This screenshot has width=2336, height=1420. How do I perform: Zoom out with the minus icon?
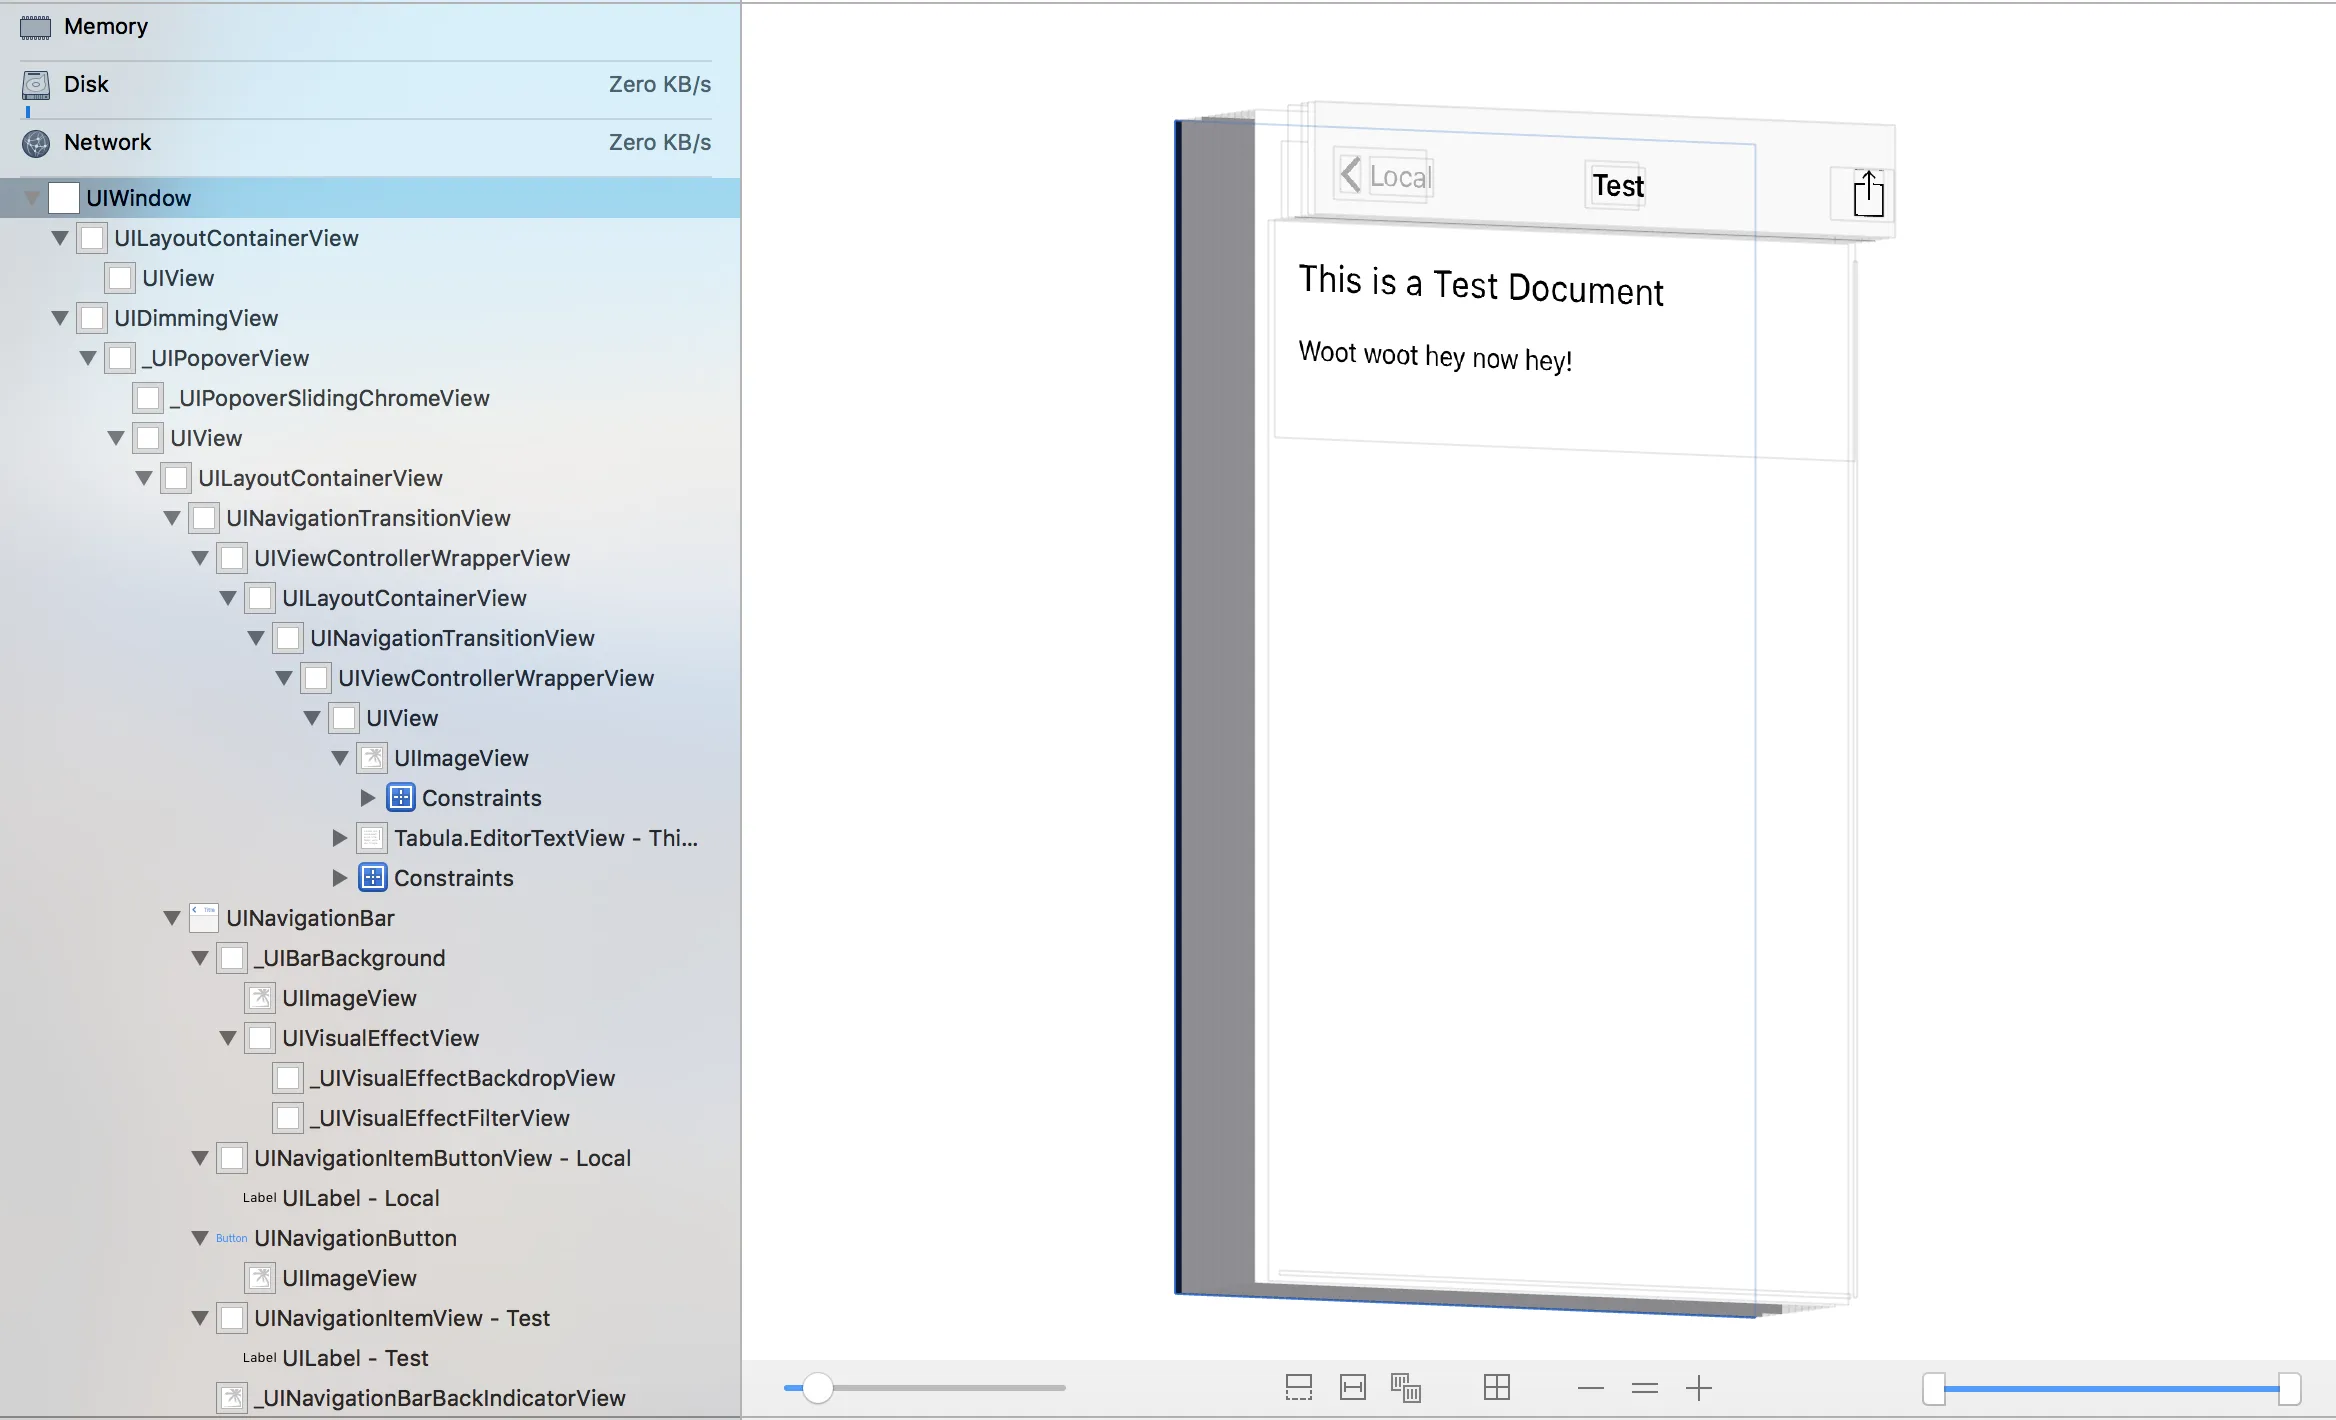point(1590,1388)
